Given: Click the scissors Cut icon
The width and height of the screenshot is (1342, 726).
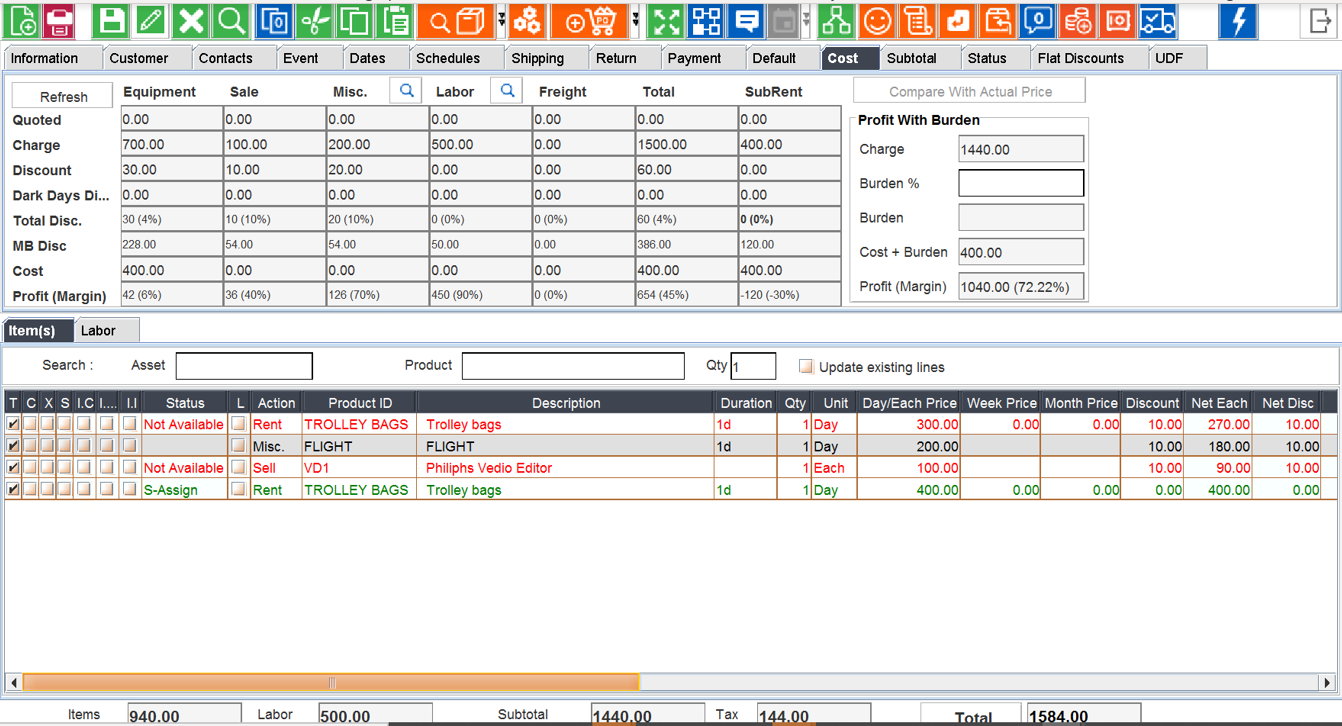Looking at the screenshot, I should click(314, 20).
